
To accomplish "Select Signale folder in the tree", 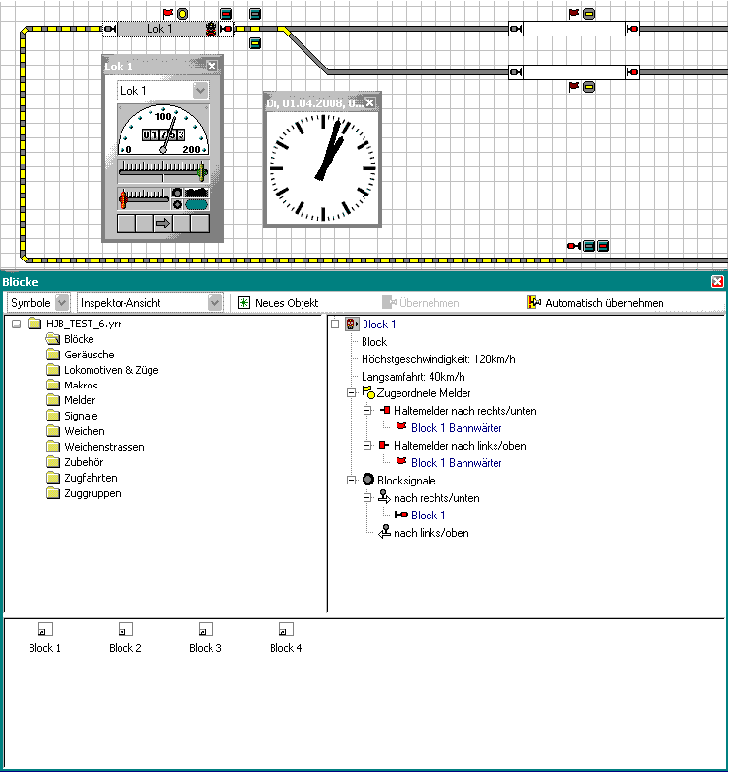I will point(80,416).
